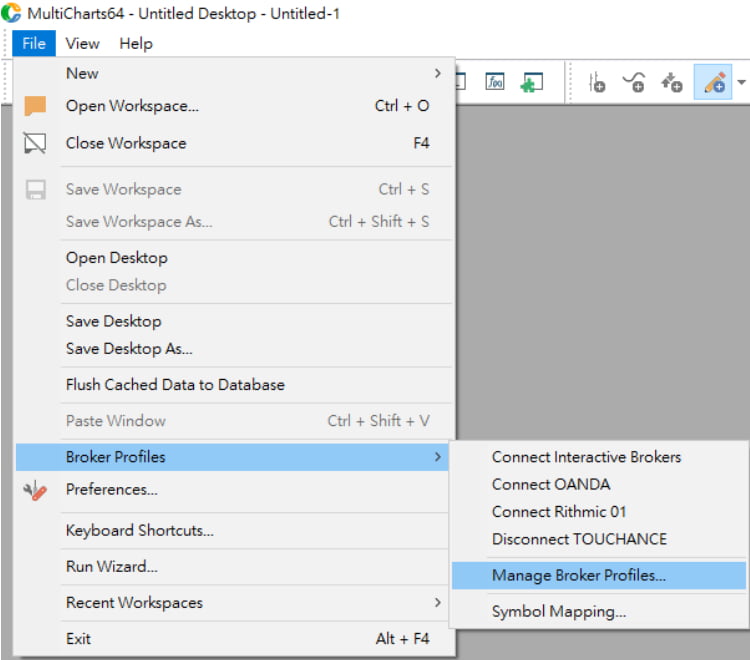Choose Connect Rithmic 01
Viewport: 750px width, 660px height.
599,512
